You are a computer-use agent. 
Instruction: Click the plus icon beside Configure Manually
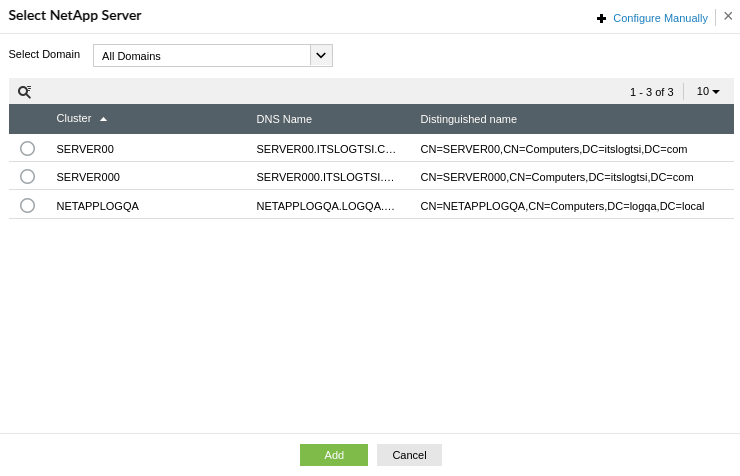(x=601, y=18)
